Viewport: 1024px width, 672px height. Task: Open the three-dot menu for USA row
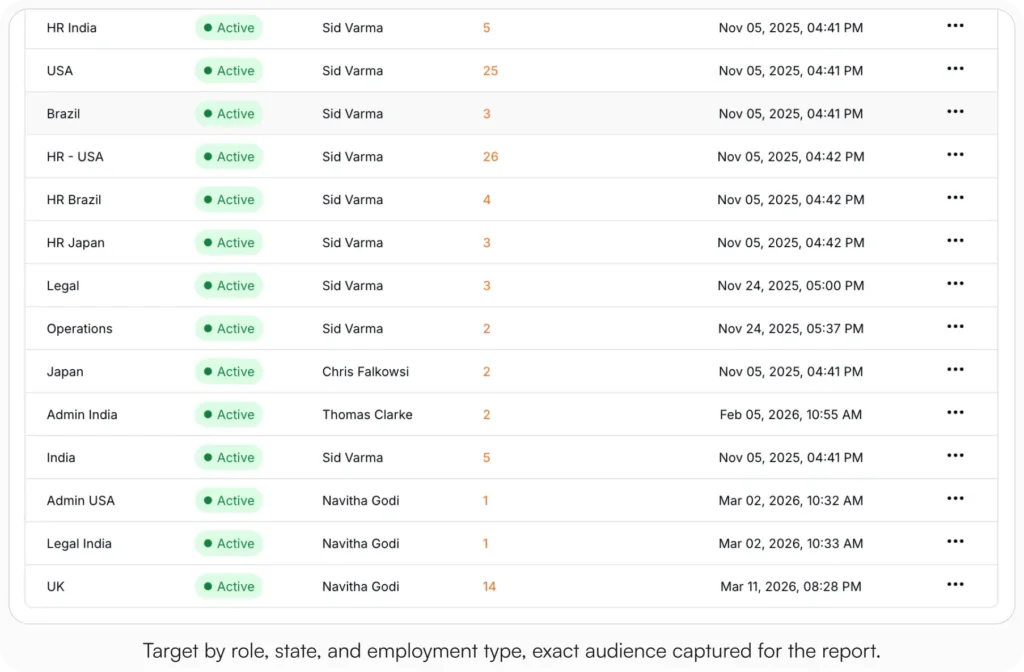coord(955,69)
